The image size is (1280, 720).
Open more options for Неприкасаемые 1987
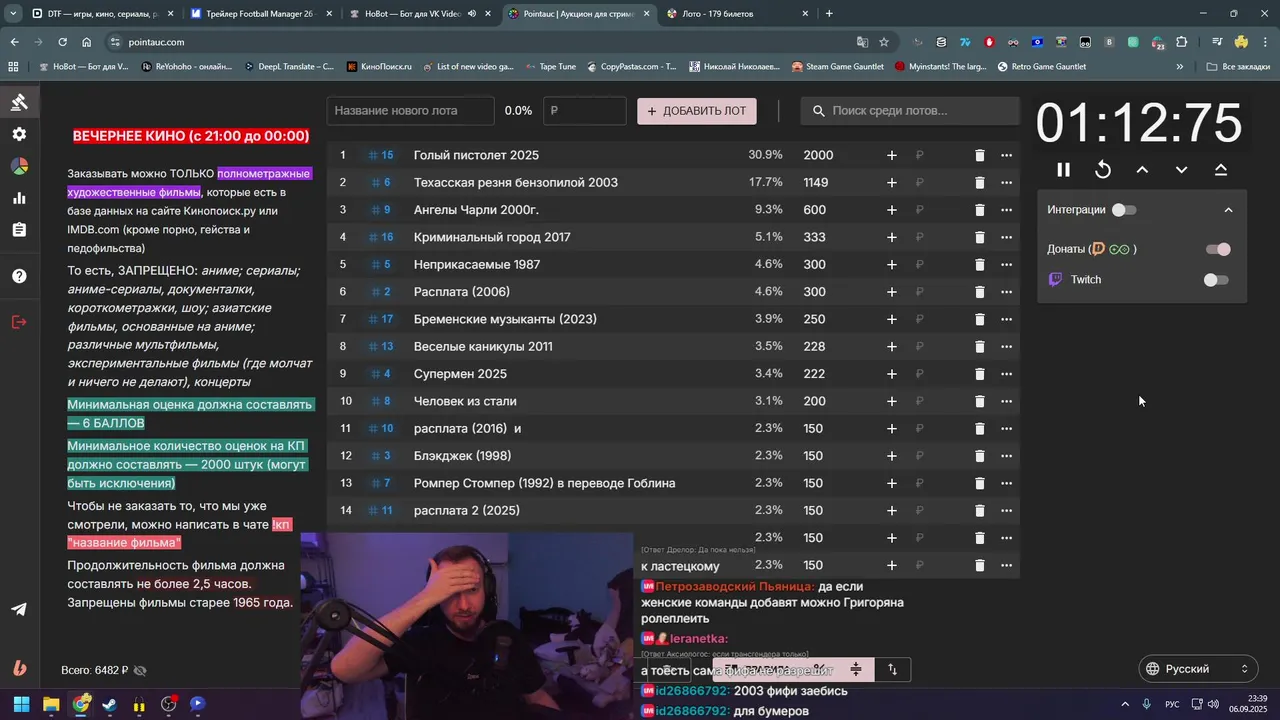(x=1006, y=265)
